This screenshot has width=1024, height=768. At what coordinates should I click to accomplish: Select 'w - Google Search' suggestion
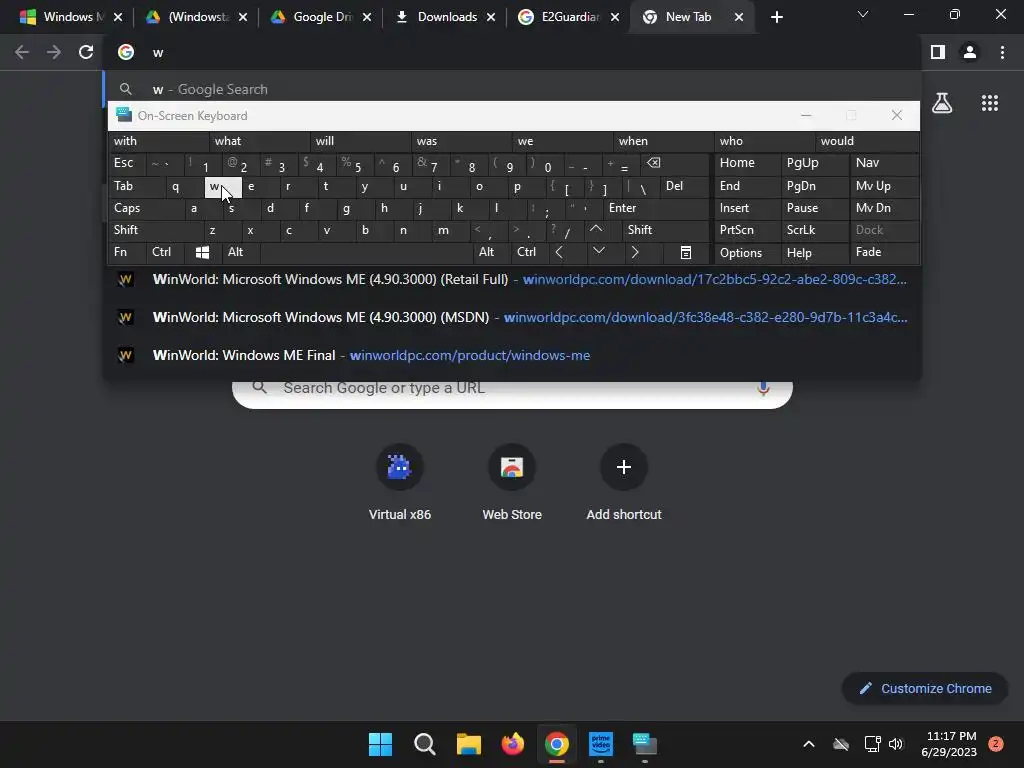pyautogui.click(x=513, y=89)
